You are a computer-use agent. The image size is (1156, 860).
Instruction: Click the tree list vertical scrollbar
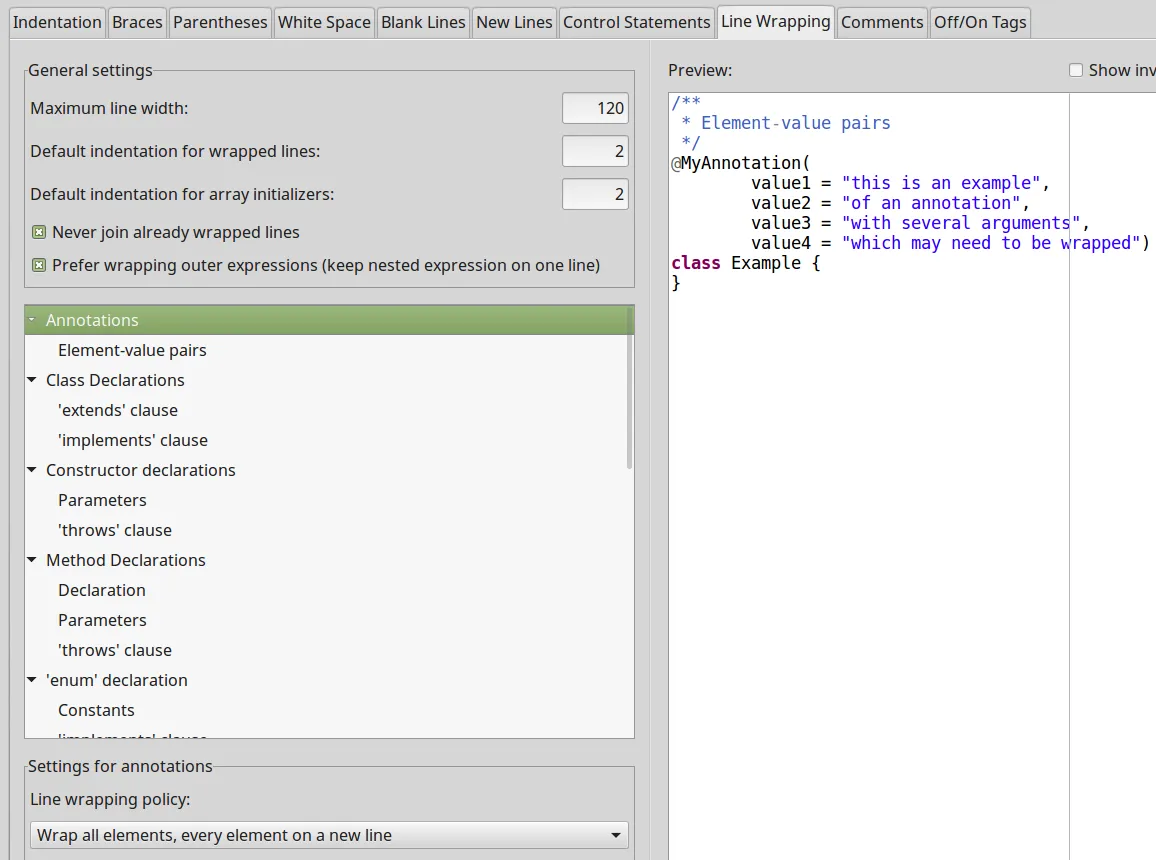(x=629, y=390)
